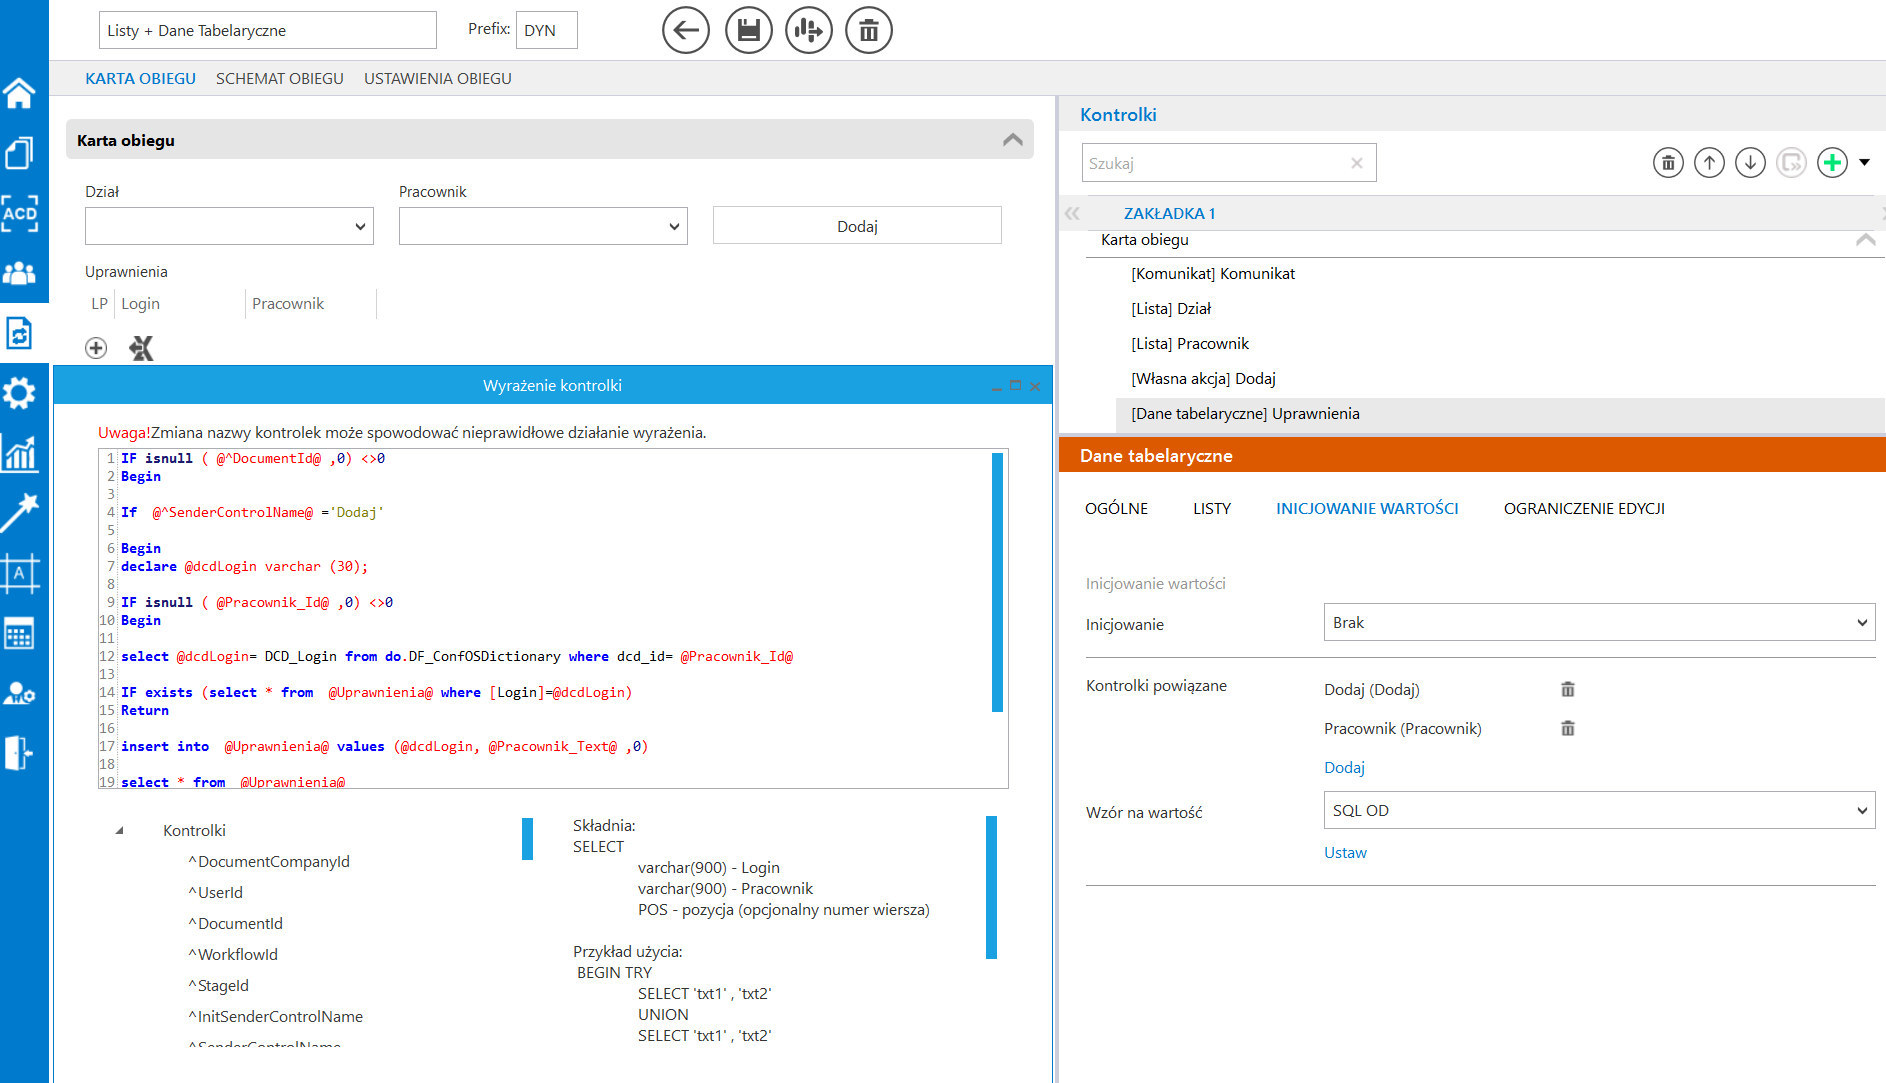Click the Ustaw link

click(x=1345, y=852)
